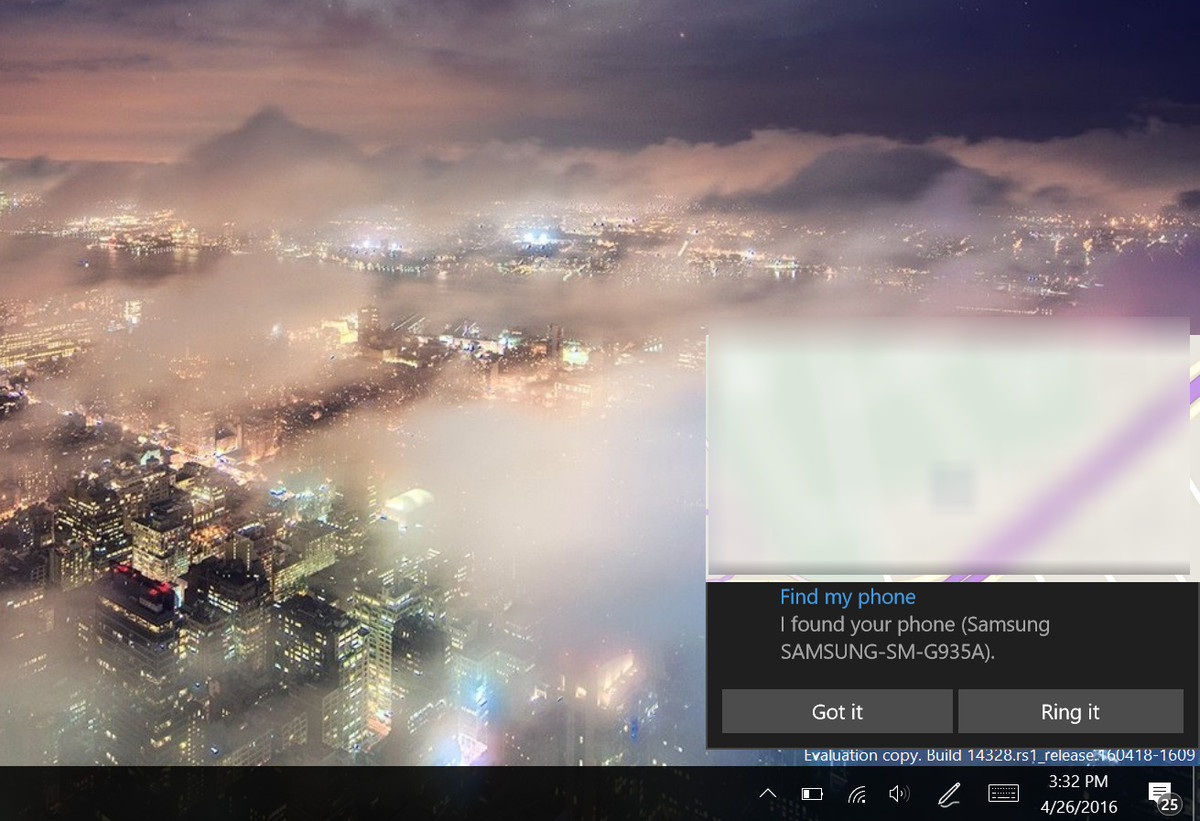The image size is (1200, 821).
Task: Launch the Windows Ink Workspace pen icon
Action: pos(948,793)
